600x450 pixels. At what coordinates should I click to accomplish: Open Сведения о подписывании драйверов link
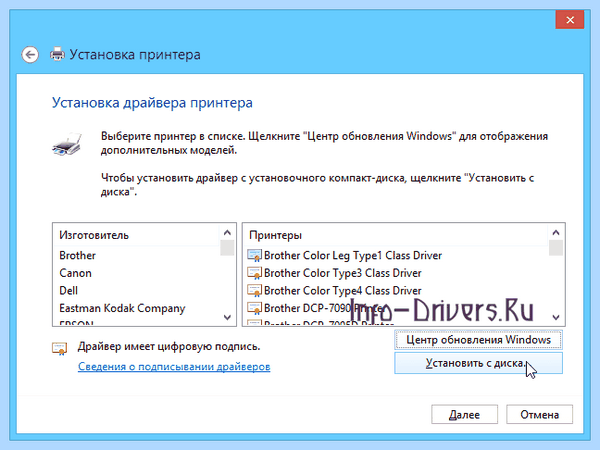[x=174, y=367]
